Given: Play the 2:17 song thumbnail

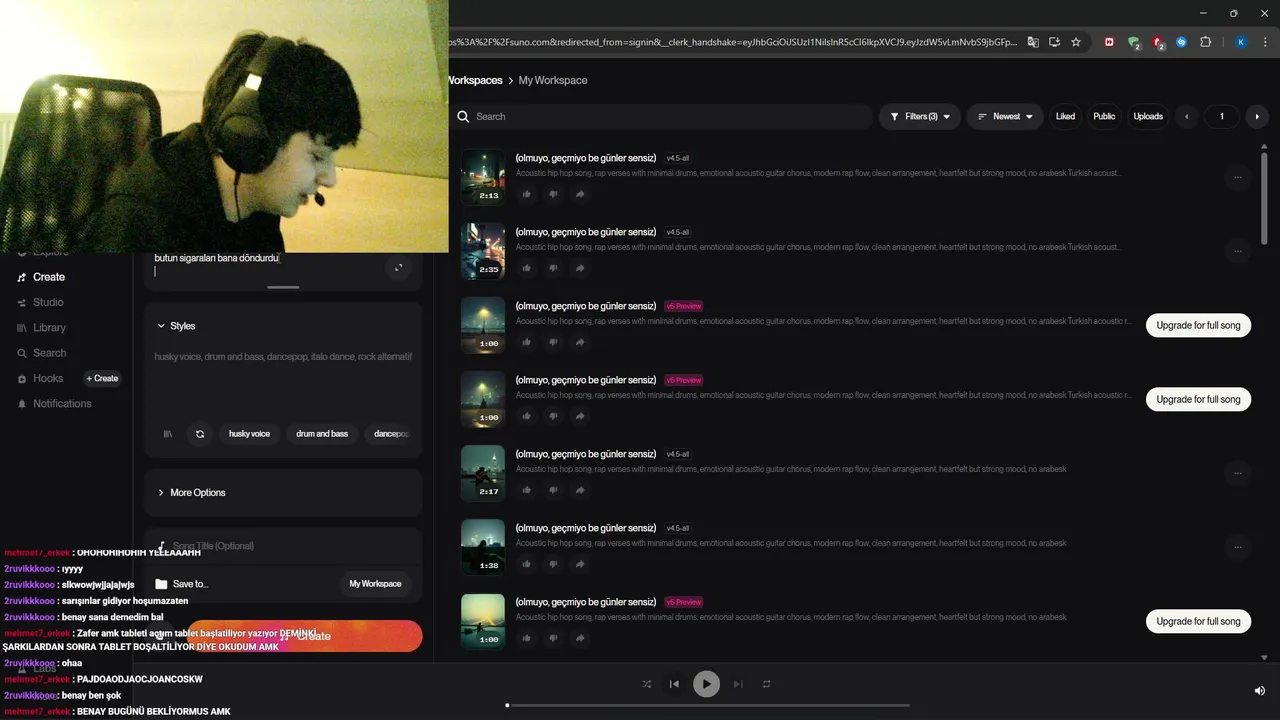Looking at the screenshot, I should click(483, 472).
